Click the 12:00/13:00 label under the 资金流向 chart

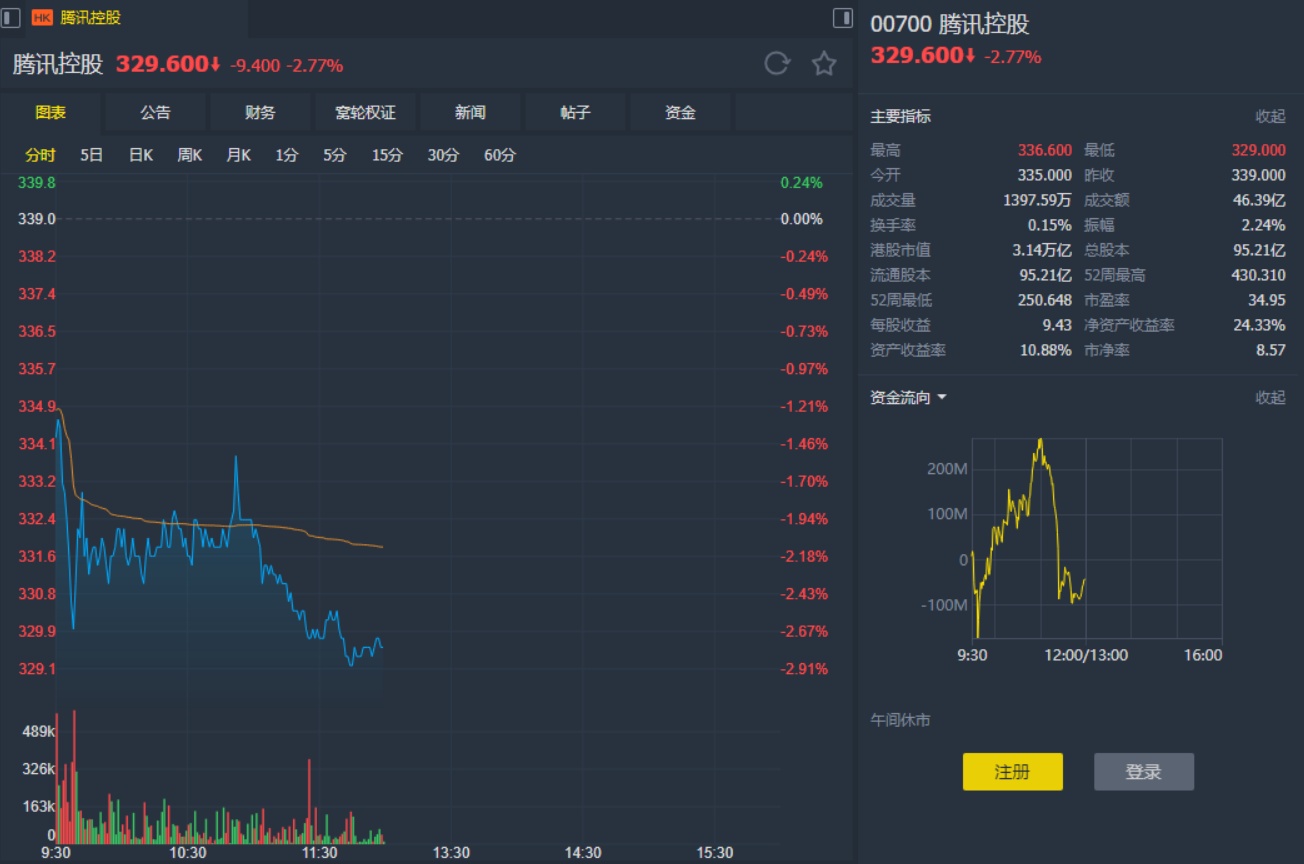tap(1087, 655)
